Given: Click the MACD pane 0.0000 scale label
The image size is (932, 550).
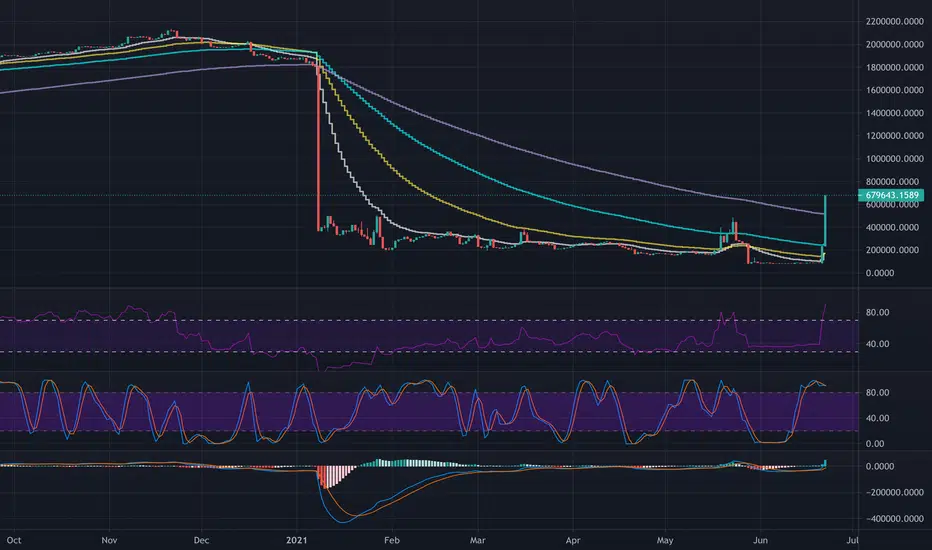Looking at the screenshot, I should coord(880,466).
